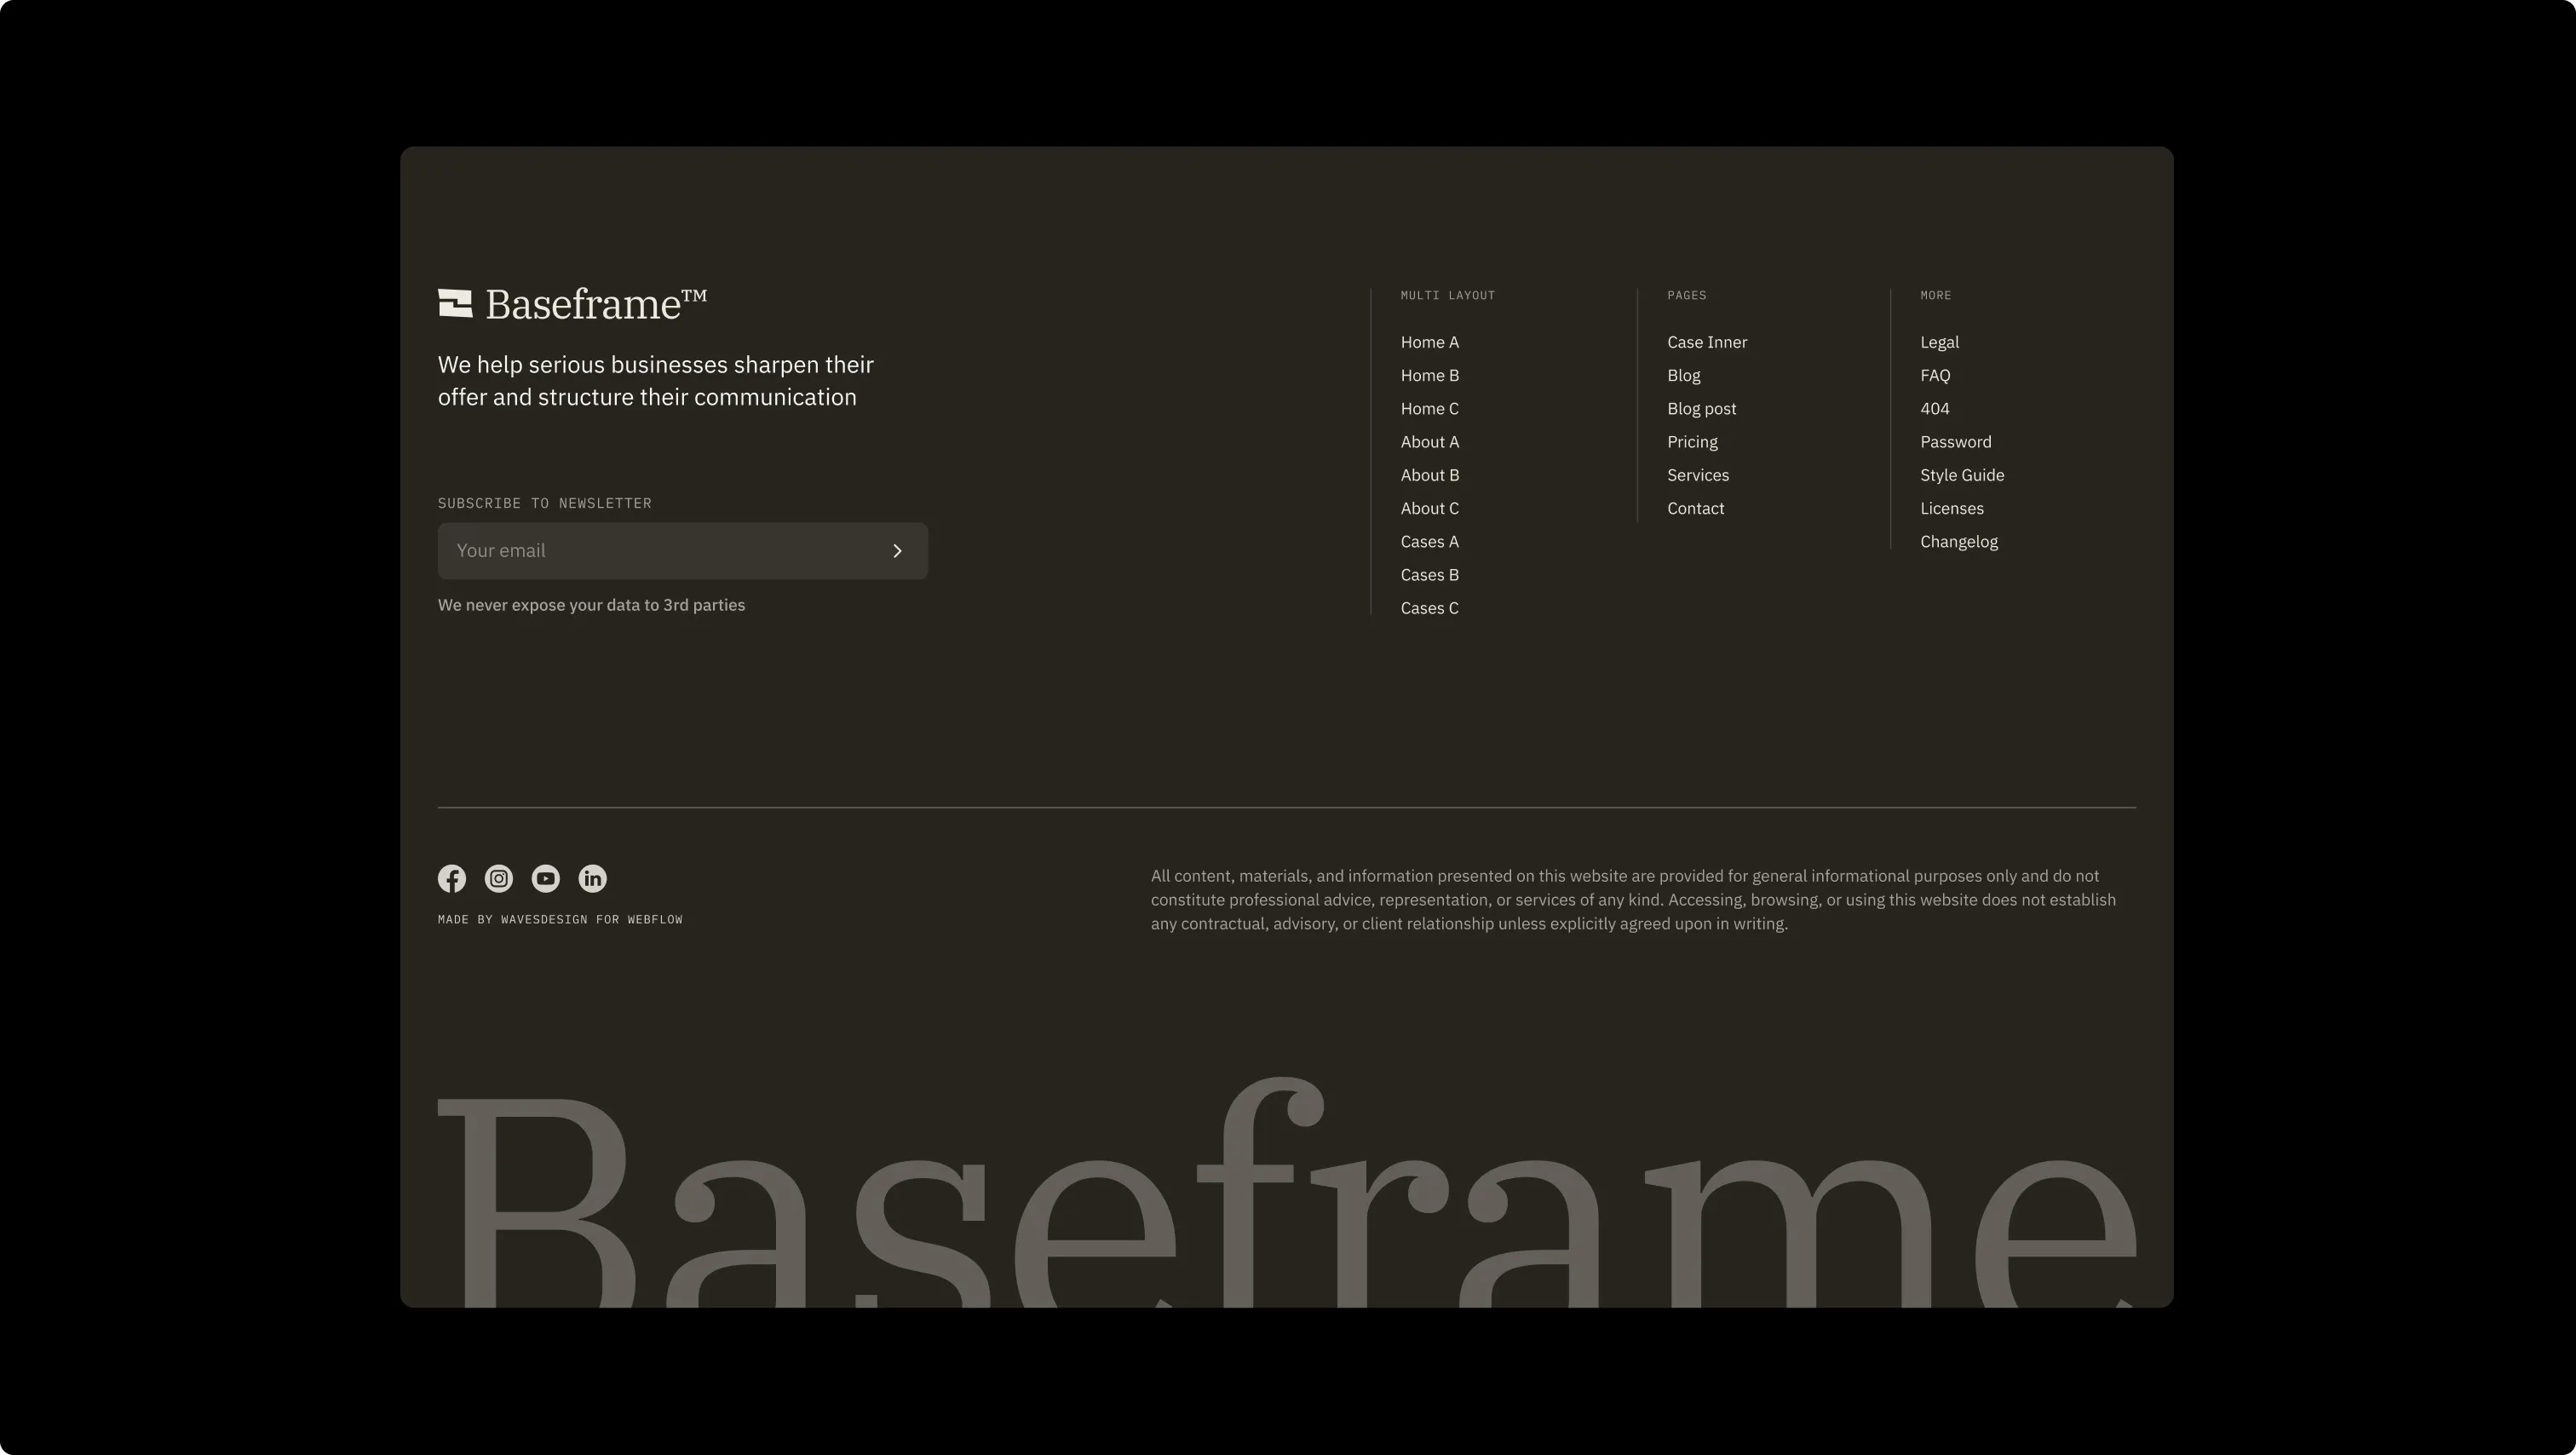The height and width of the screenshot is (1455, 2576).
Task: Go to the Contact page
Action: (1696, 508)
